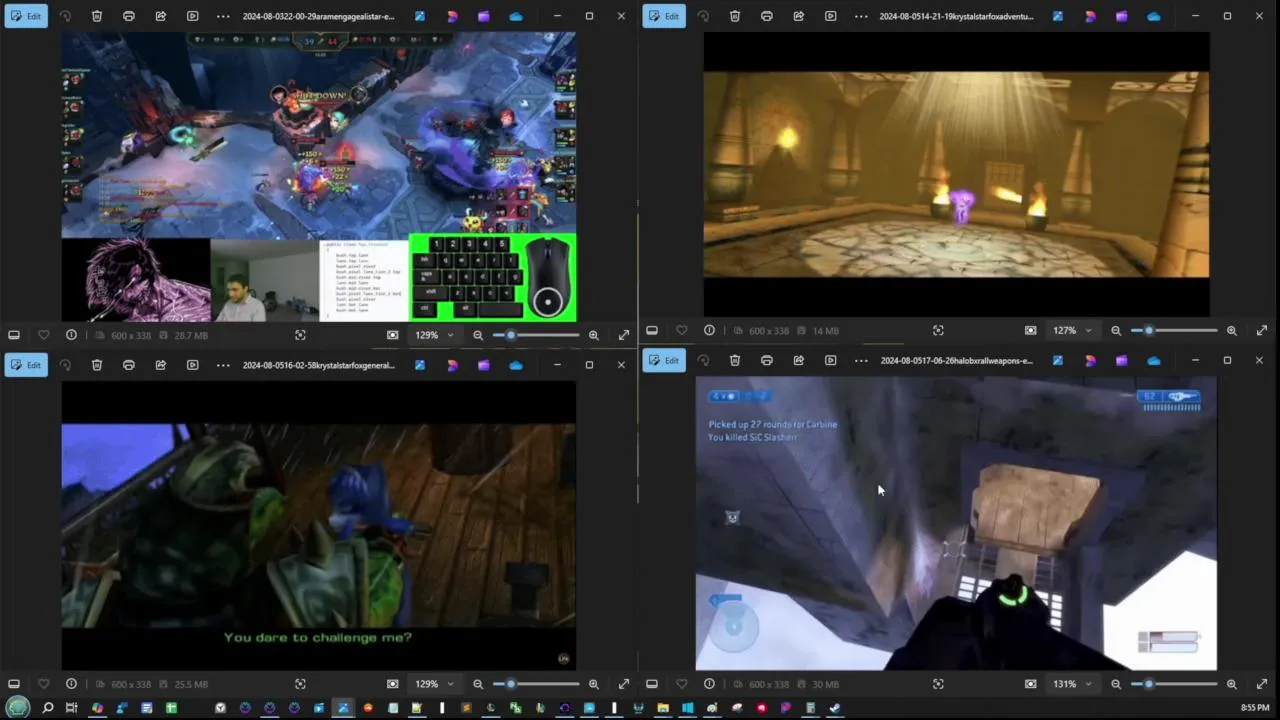Open See more menu in aramengagealistar window

click(223, 16)
